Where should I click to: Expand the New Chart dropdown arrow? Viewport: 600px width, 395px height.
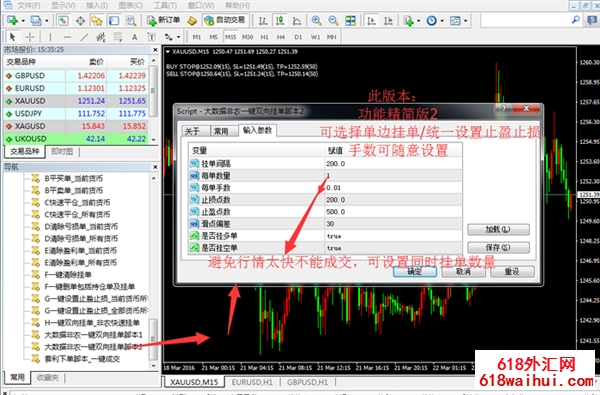(x=23, y=21)
